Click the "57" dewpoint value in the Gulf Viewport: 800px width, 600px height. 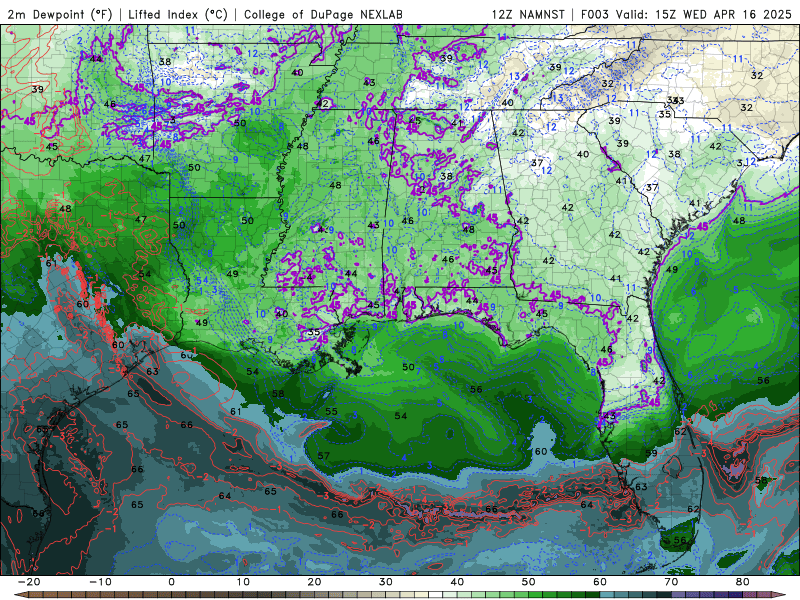click(323, 456)
